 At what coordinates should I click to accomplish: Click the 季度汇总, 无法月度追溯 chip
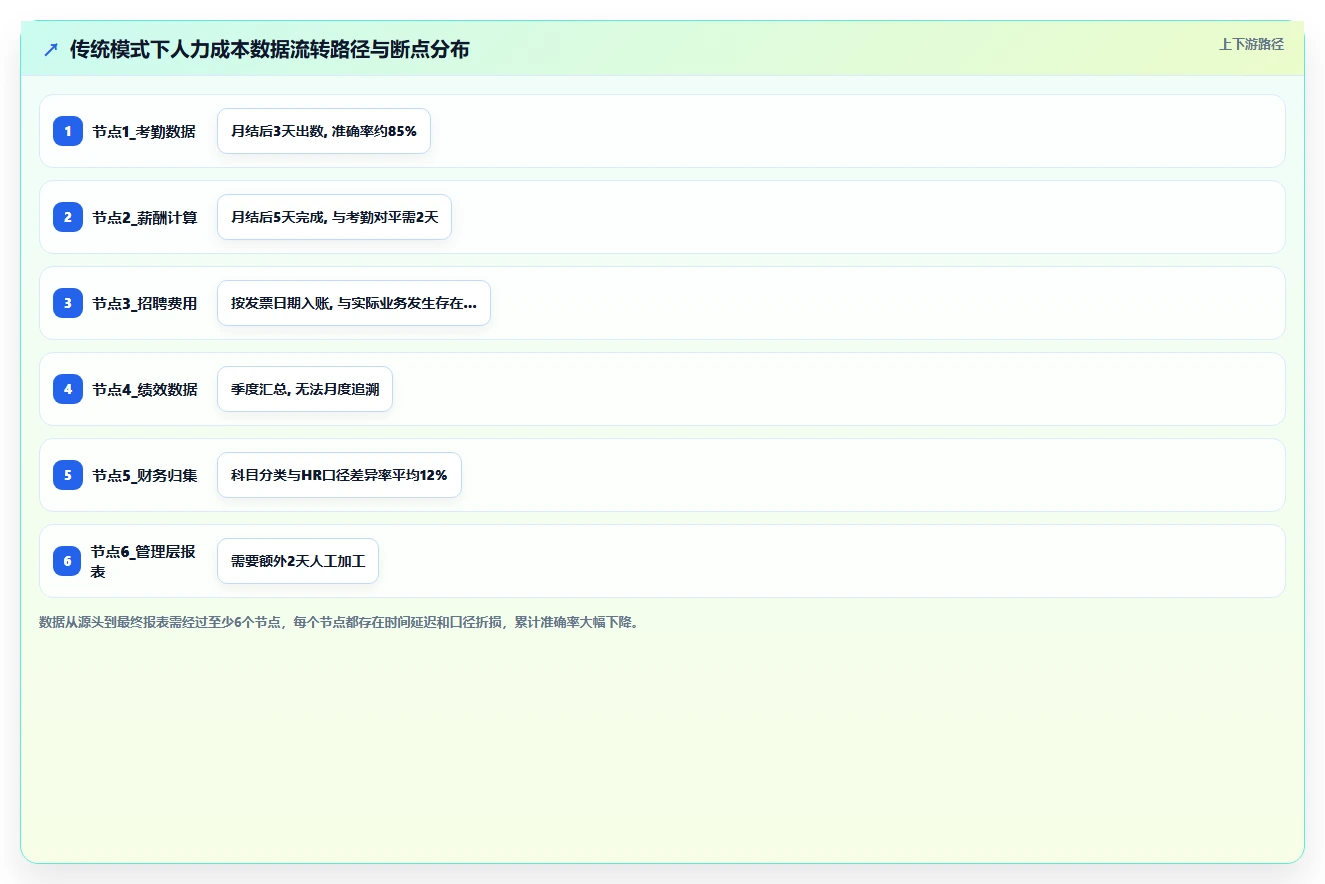coord(305,389)
